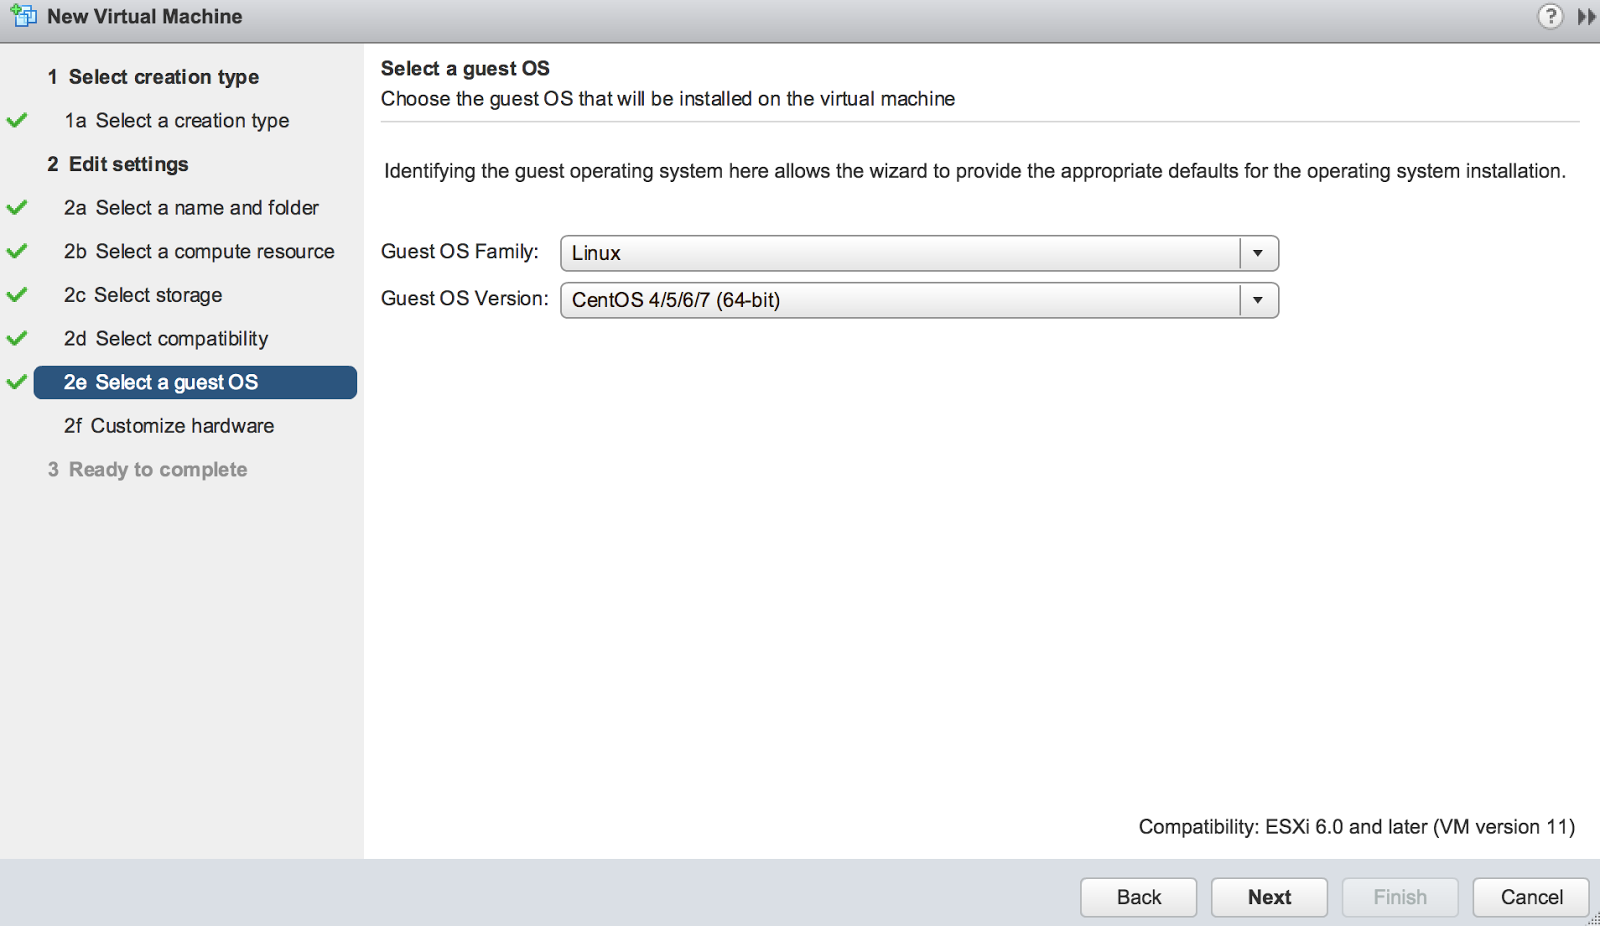Go to step 2c Select storage

point(143,295)
